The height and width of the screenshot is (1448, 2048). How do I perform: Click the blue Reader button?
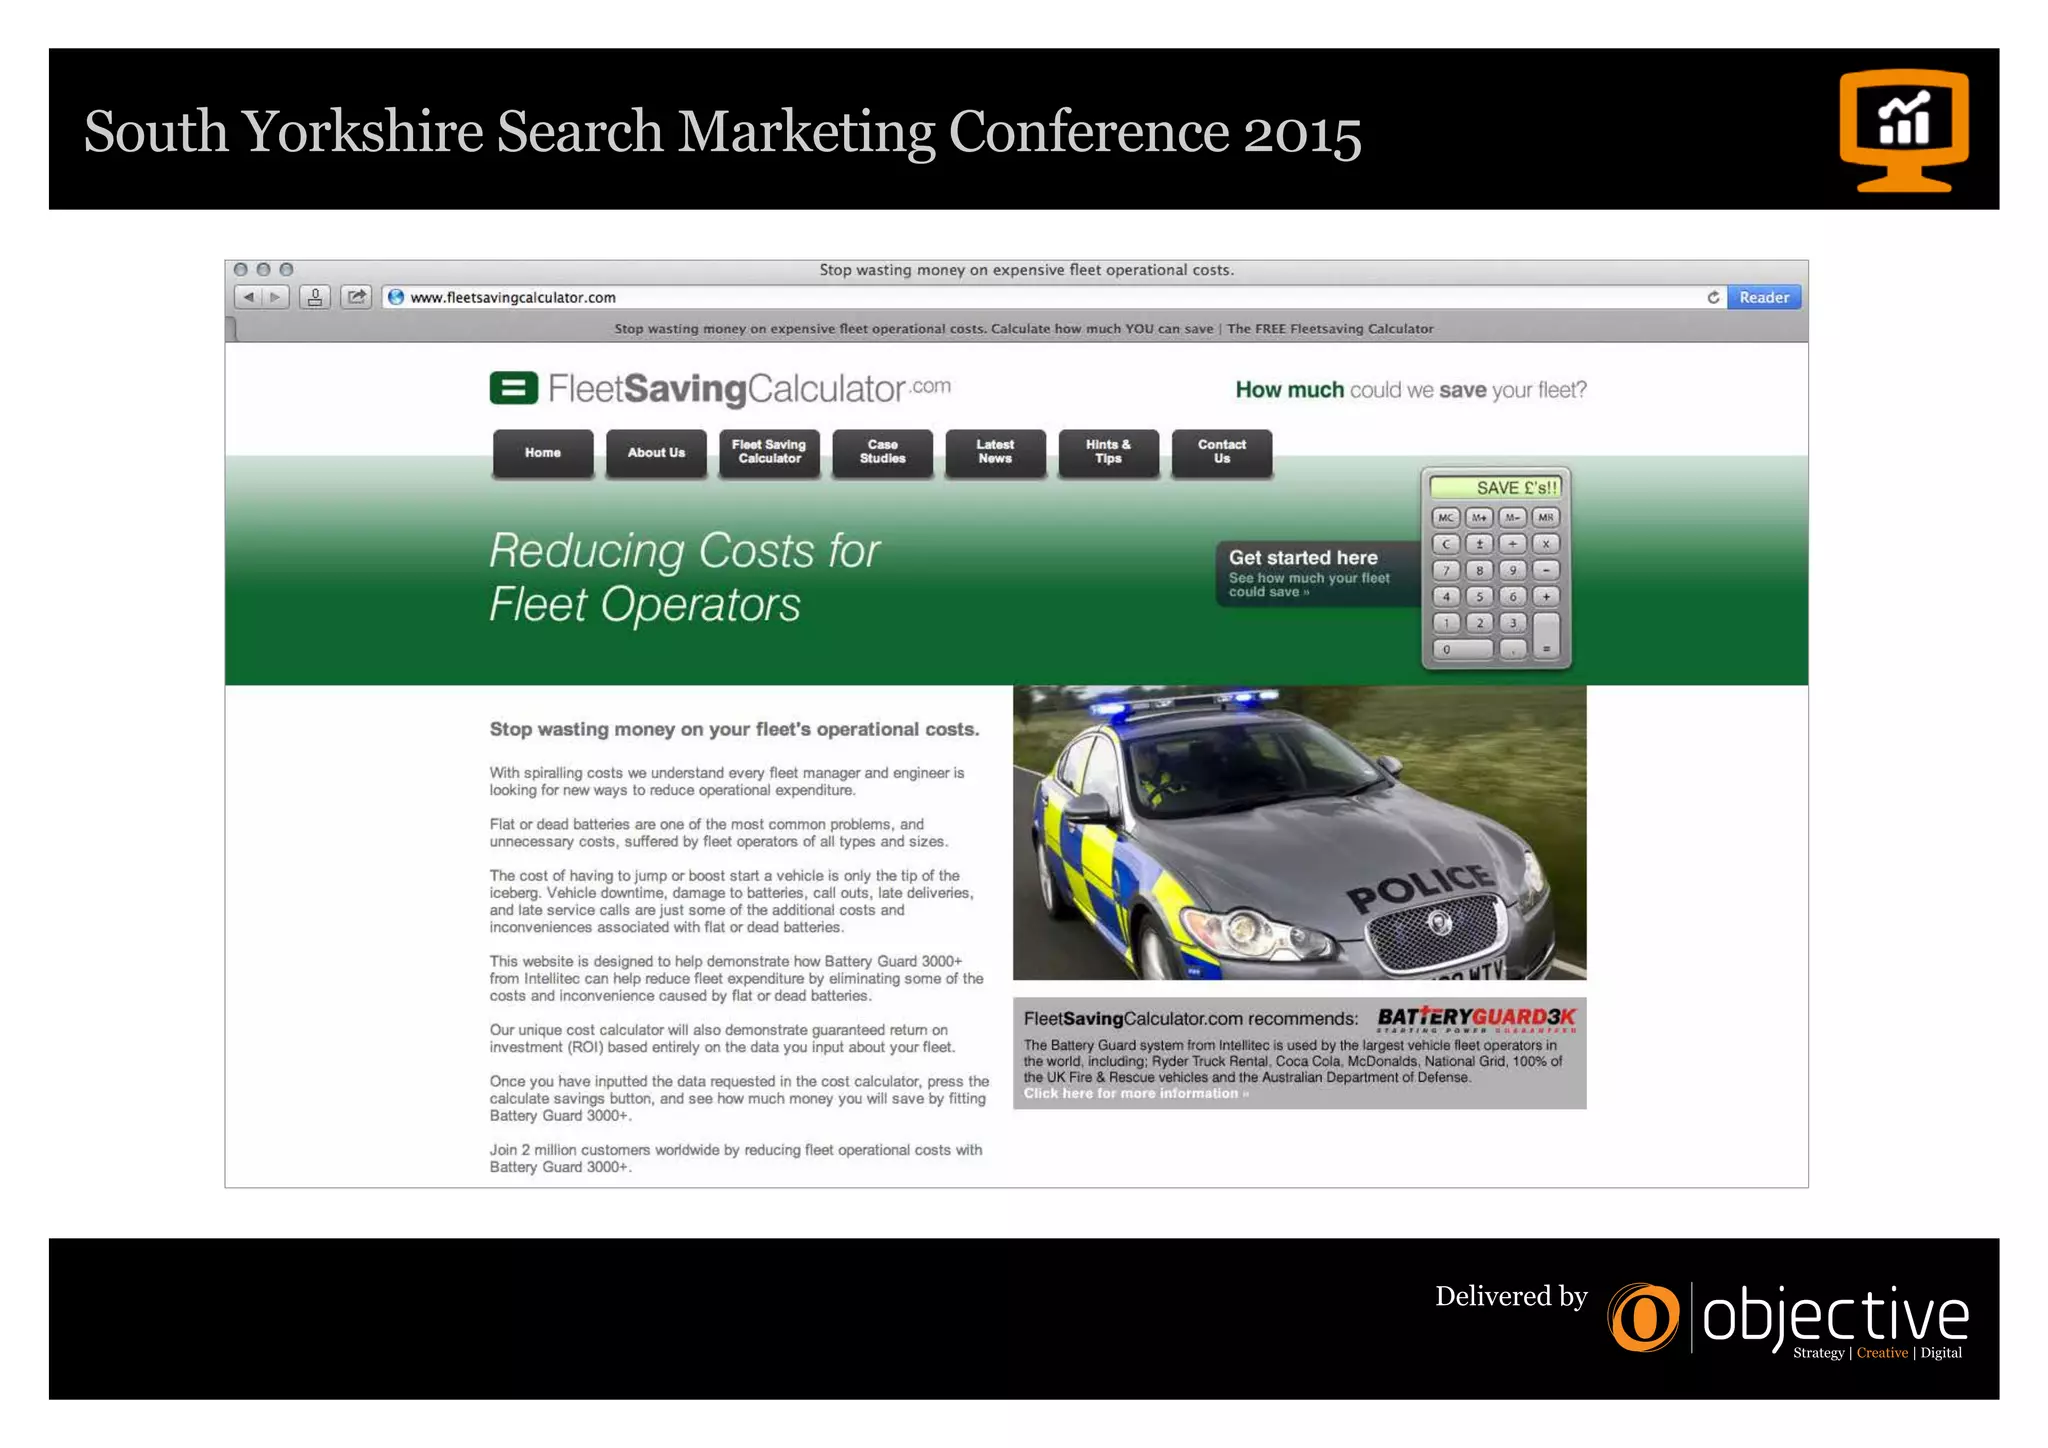tap(1764, 297)
